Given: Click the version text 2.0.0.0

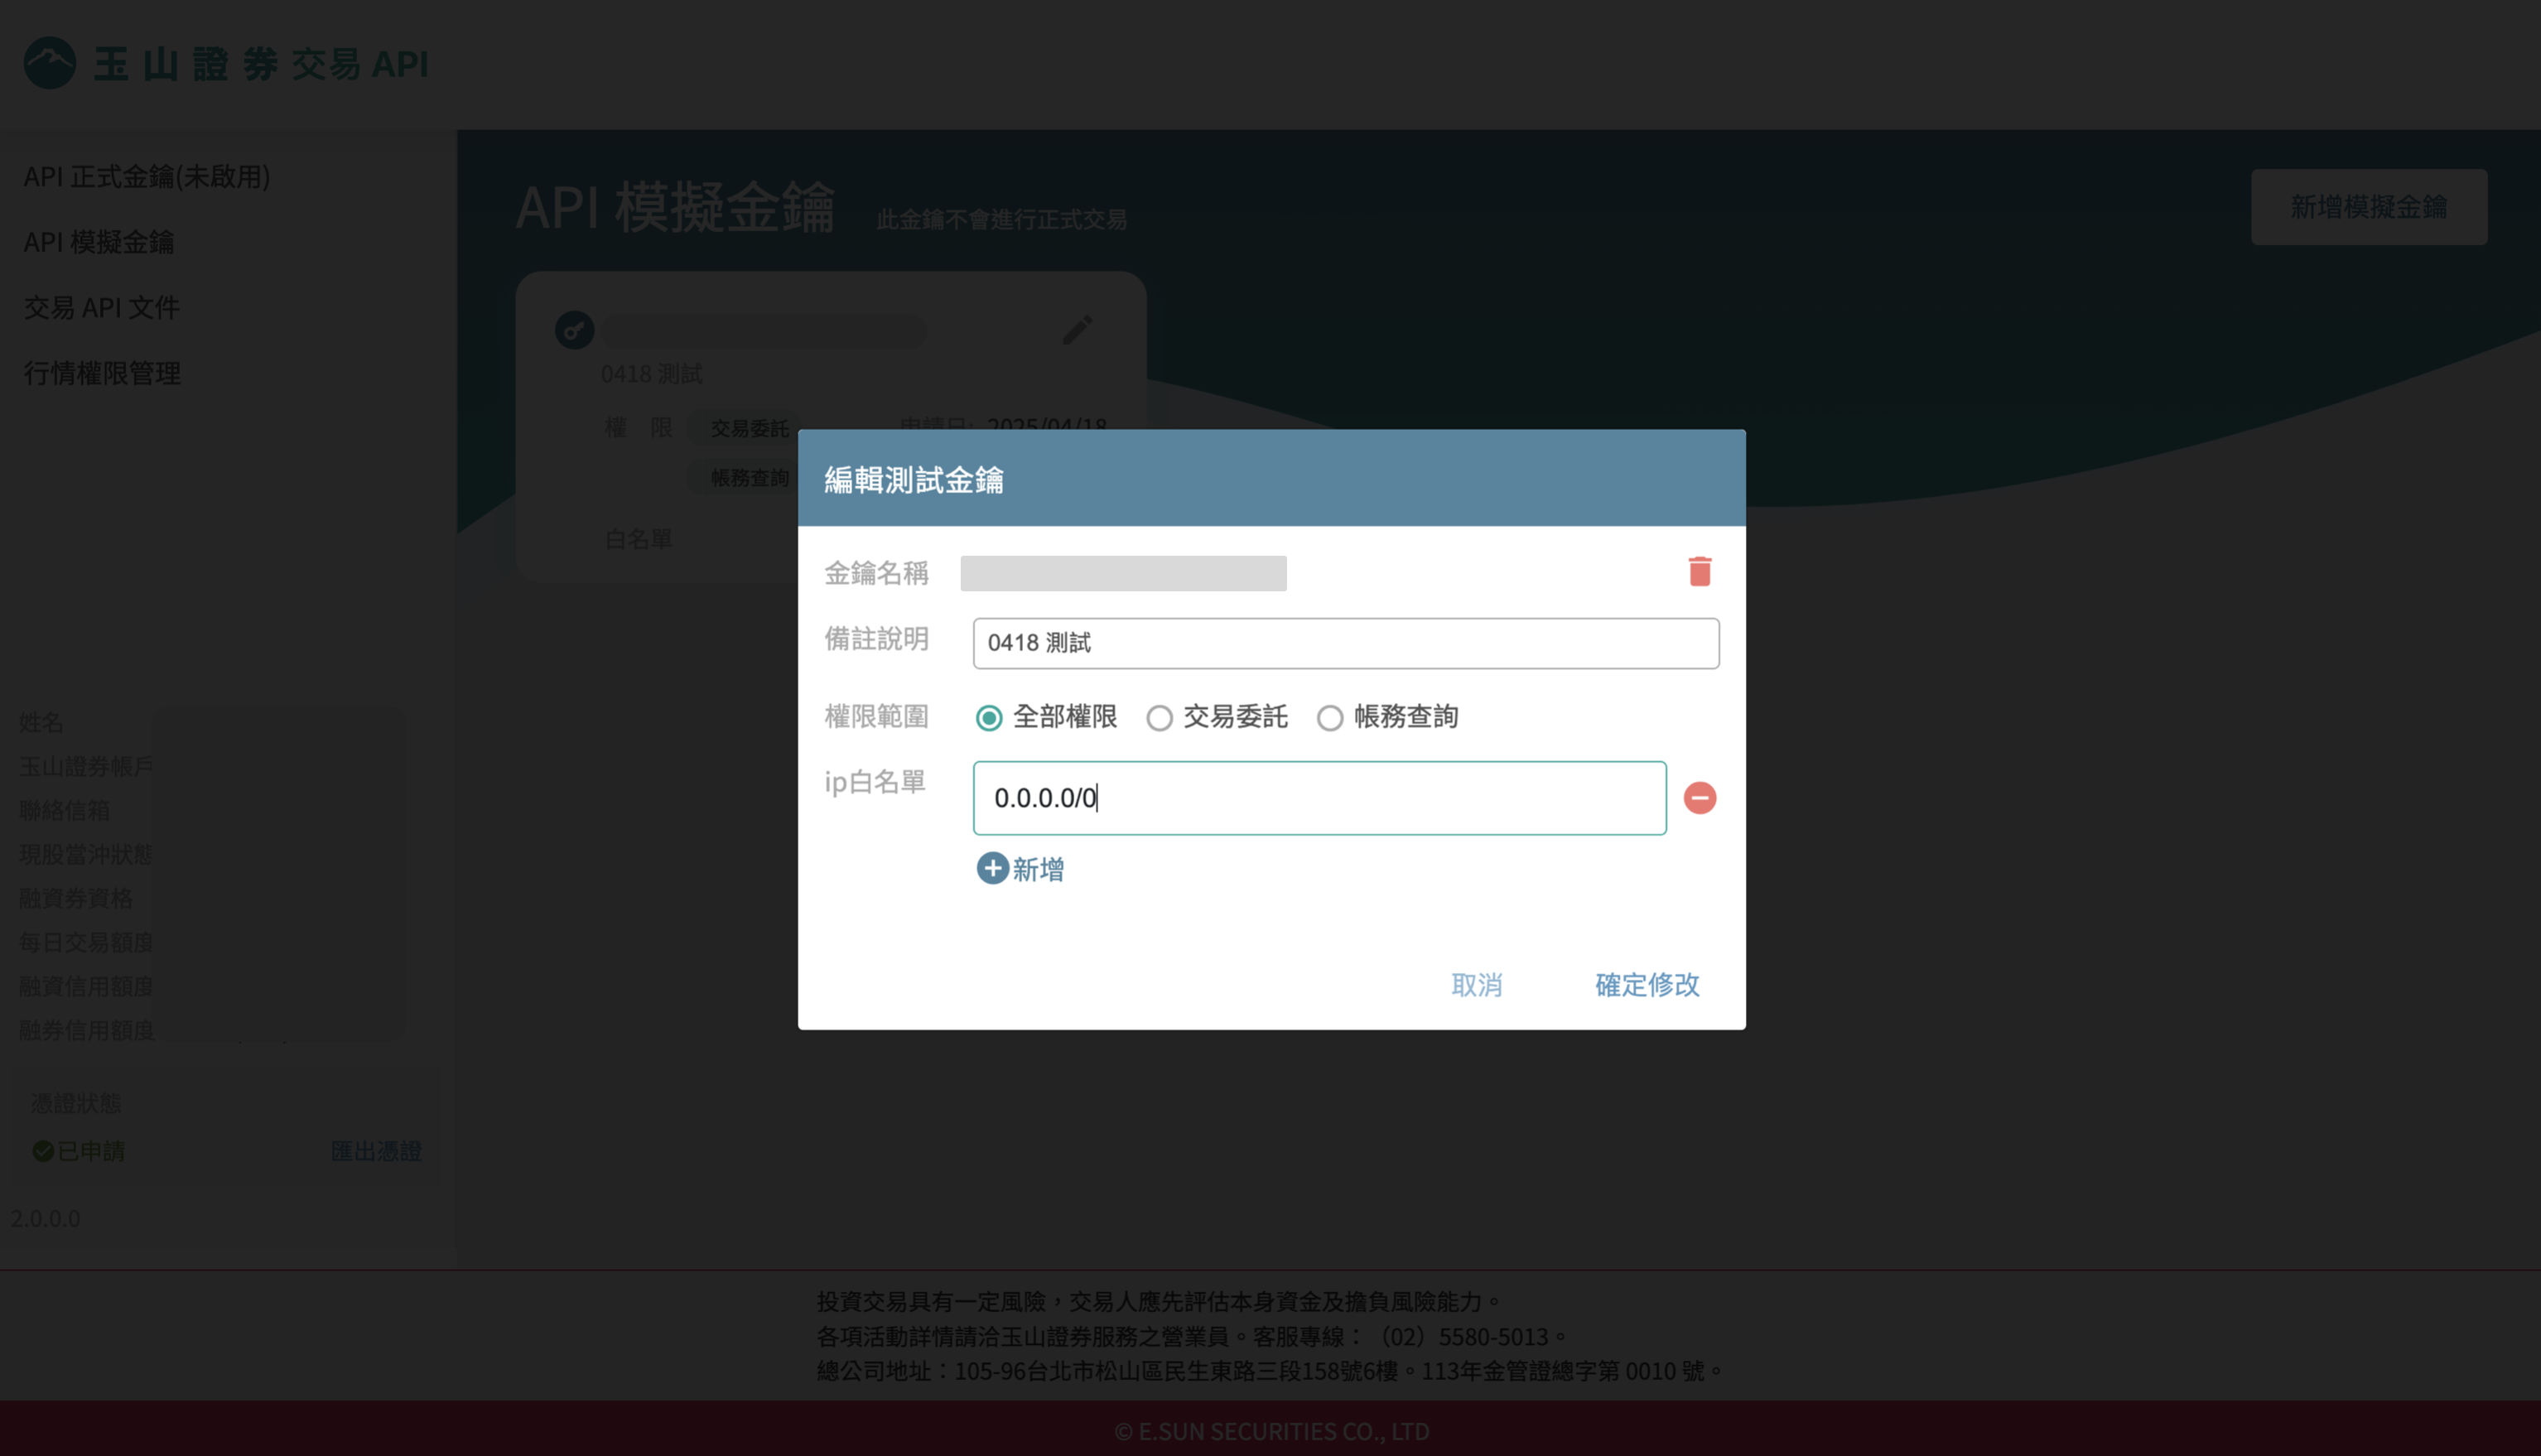Looking at the screenshot, I should point(45,1218).
